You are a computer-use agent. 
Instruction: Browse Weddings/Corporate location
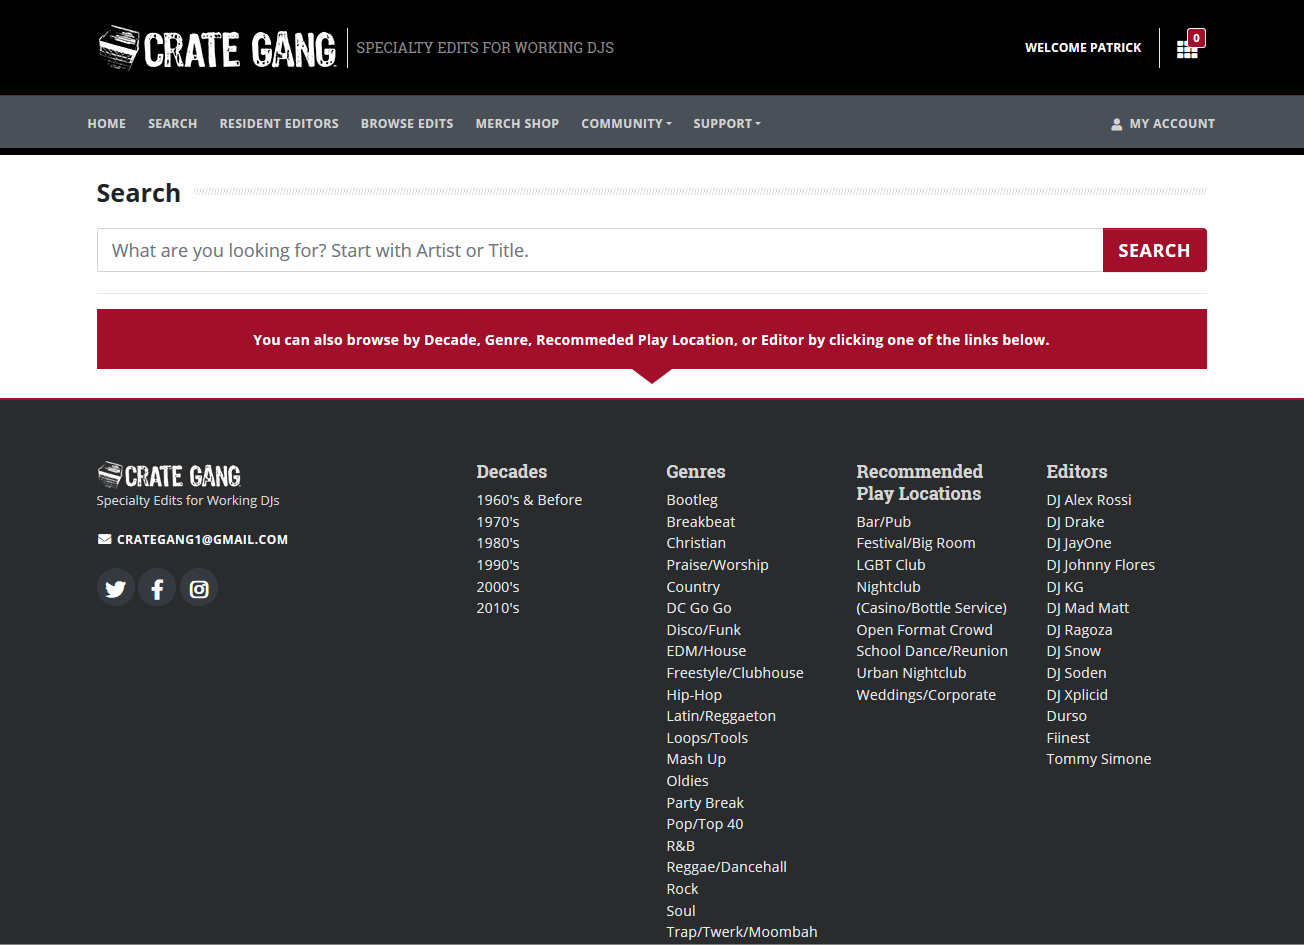tap(926, 695)
